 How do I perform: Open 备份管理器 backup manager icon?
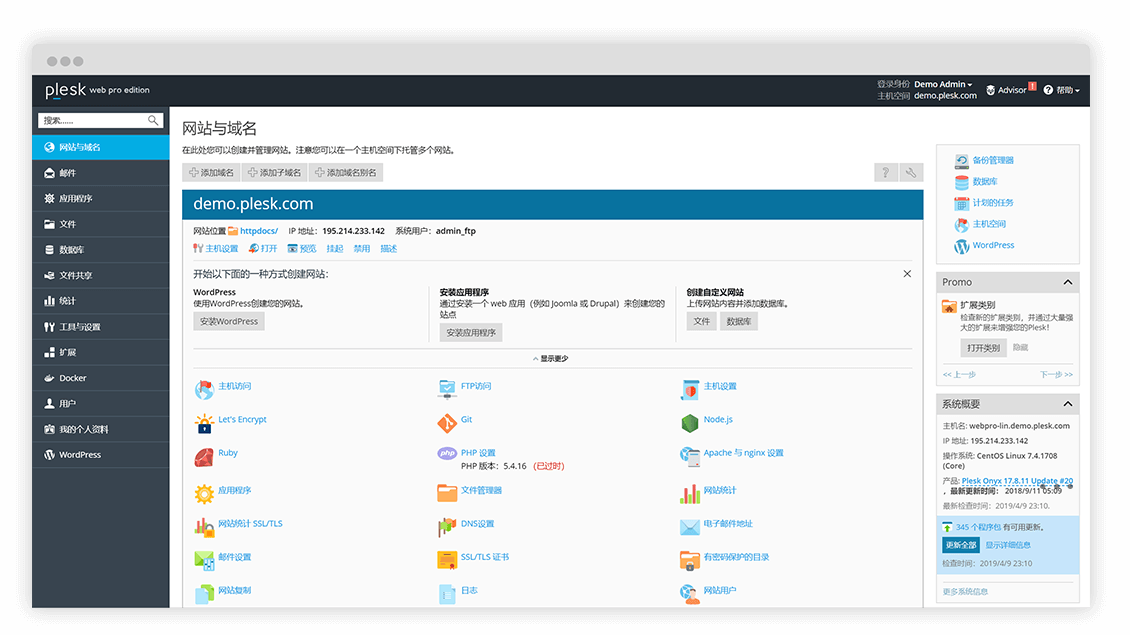961,161
